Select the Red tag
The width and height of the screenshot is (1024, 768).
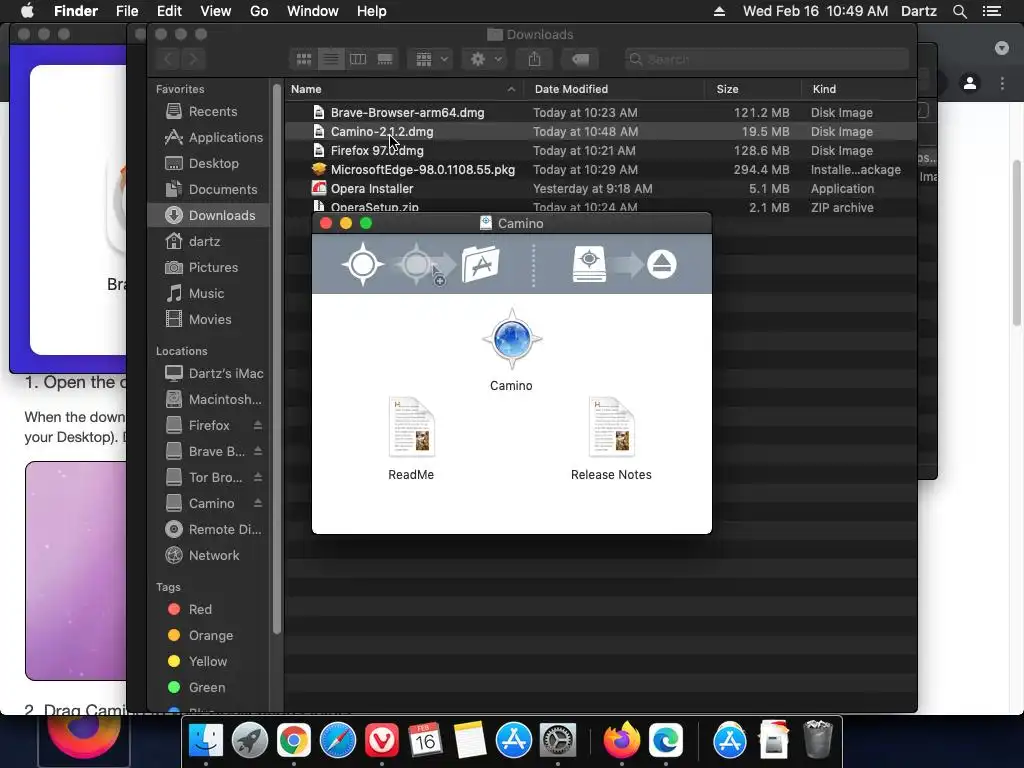(x=189, y=609)
